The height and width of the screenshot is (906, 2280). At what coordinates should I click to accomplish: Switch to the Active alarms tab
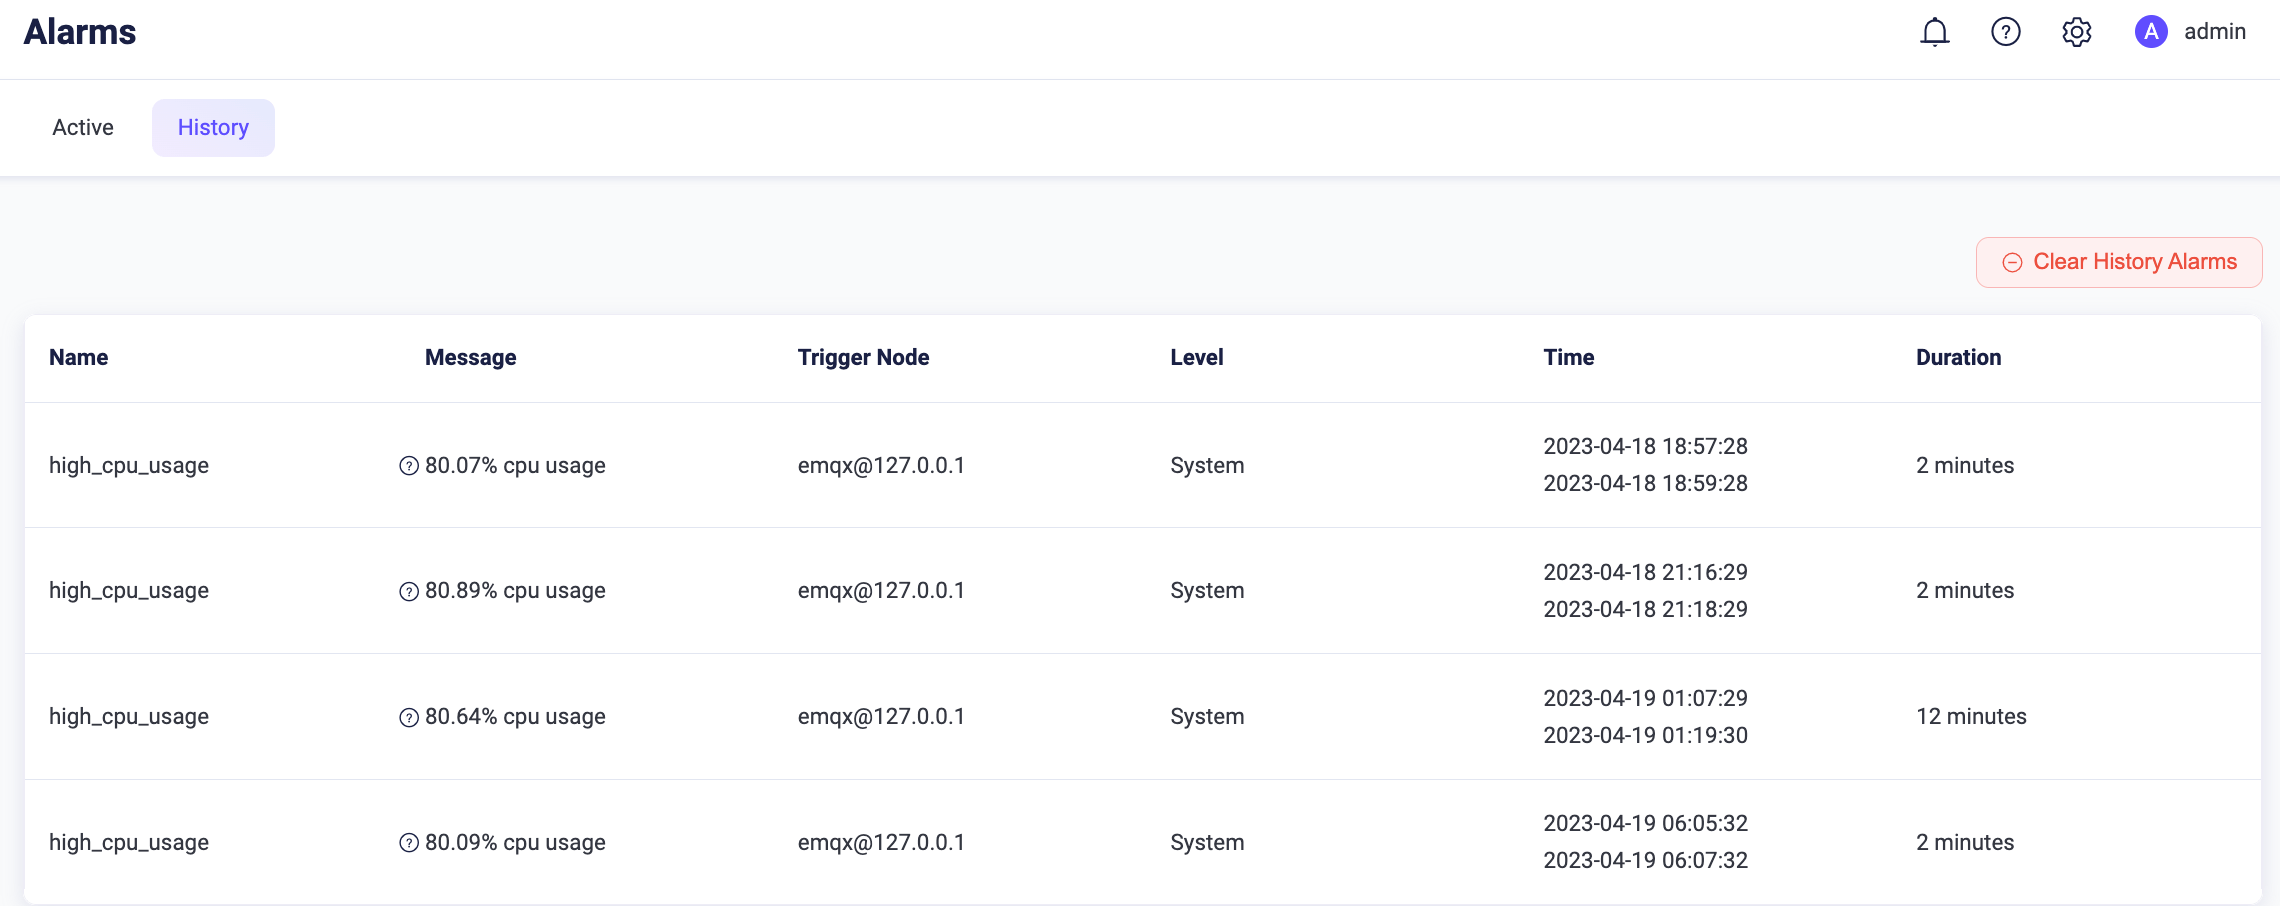[83, 128]
